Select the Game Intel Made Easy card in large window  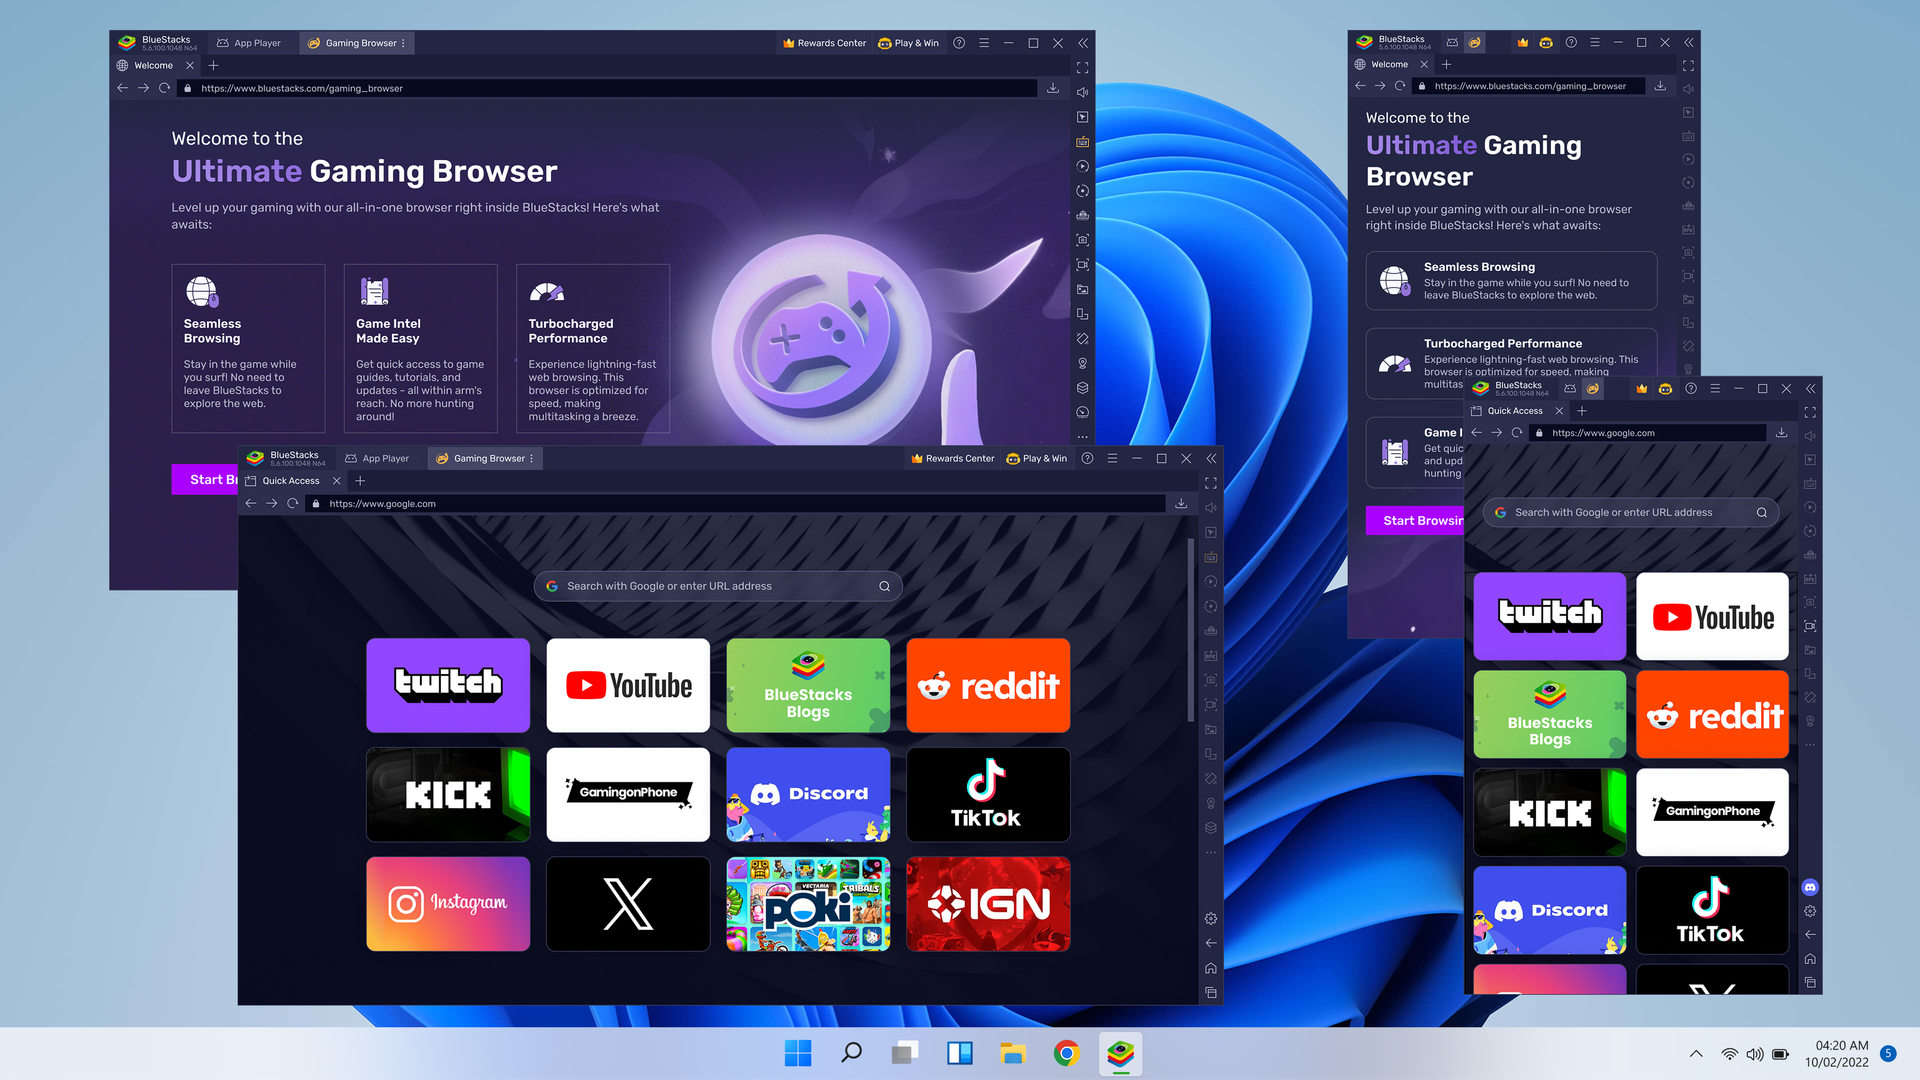(420, 348)
